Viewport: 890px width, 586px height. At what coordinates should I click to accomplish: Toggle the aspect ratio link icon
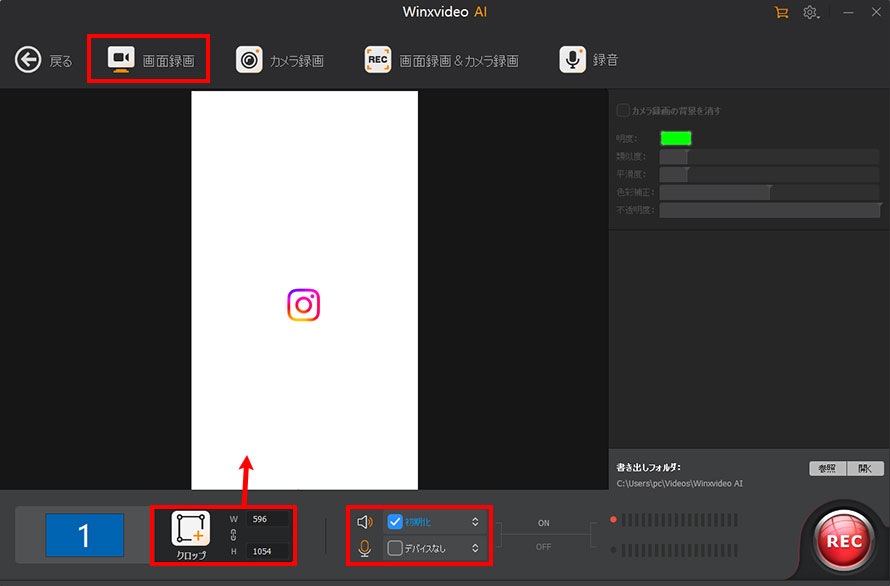click(233, 535)
